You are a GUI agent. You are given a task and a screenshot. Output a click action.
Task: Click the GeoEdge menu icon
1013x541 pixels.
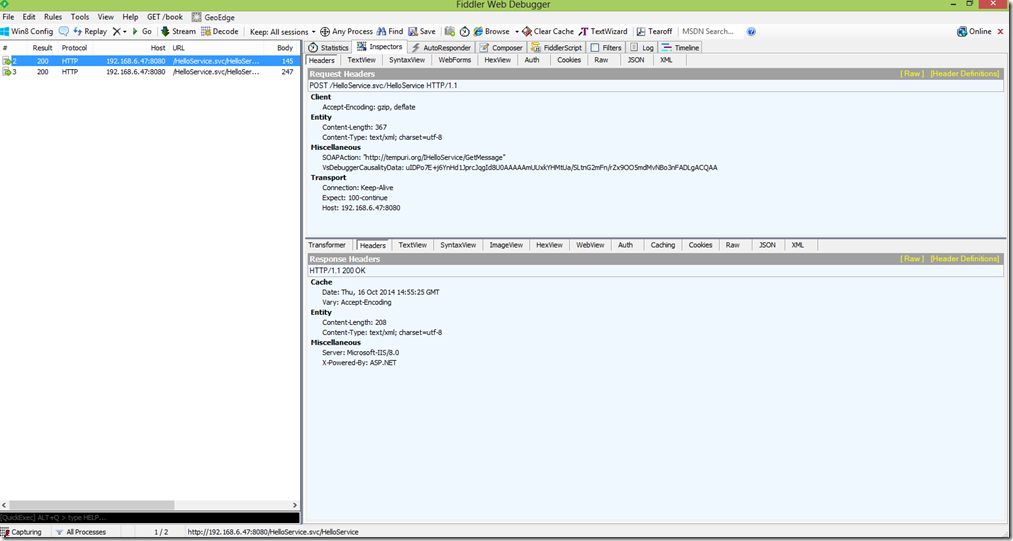click(196, 17)
